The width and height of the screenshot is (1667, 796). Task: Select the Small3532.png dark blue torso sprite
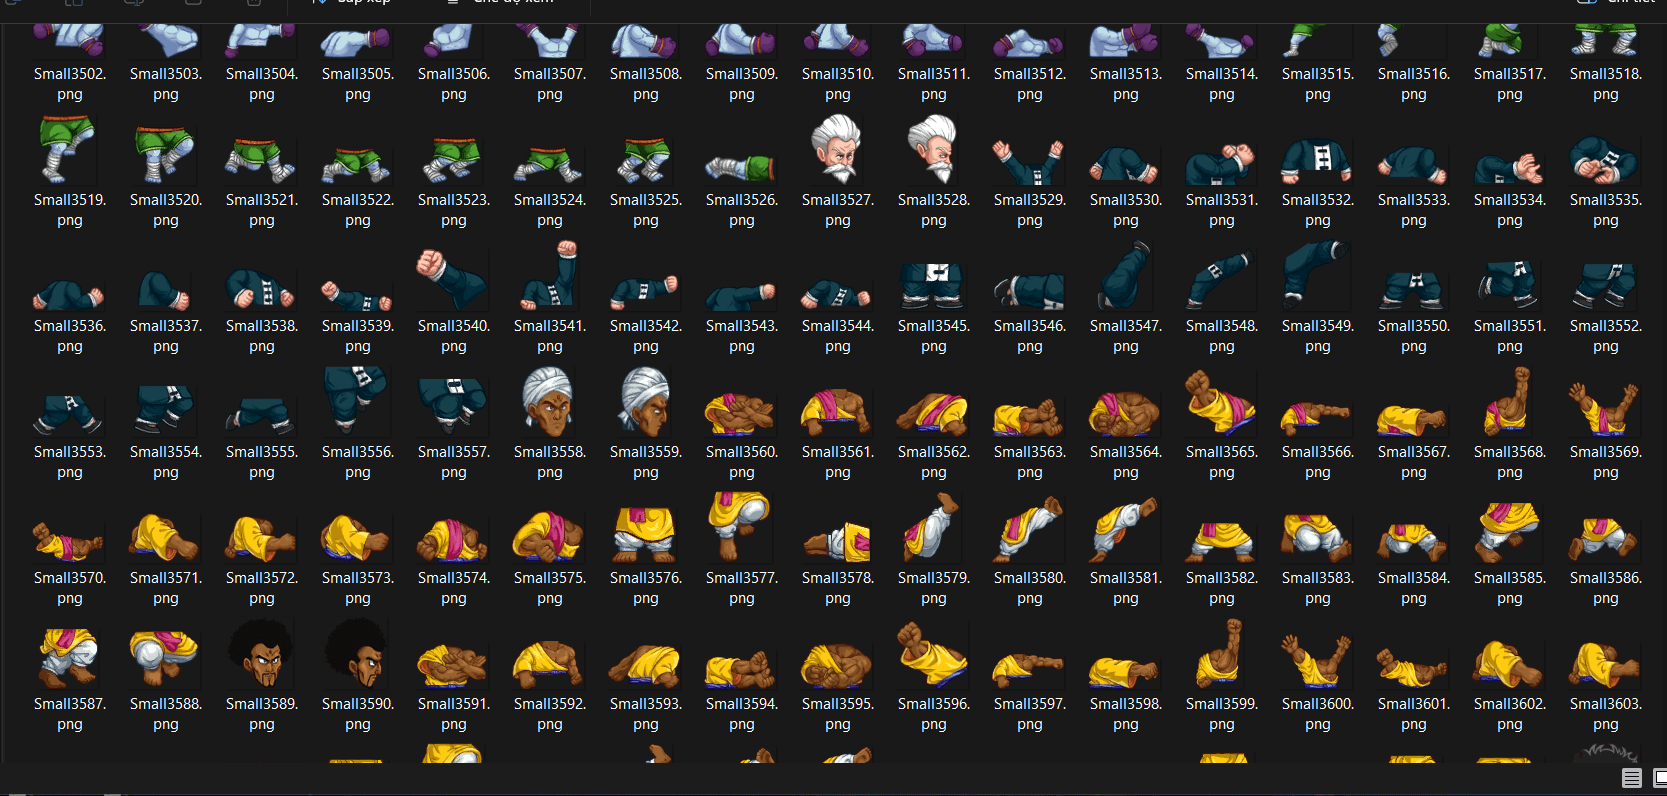click(1317, 160)
